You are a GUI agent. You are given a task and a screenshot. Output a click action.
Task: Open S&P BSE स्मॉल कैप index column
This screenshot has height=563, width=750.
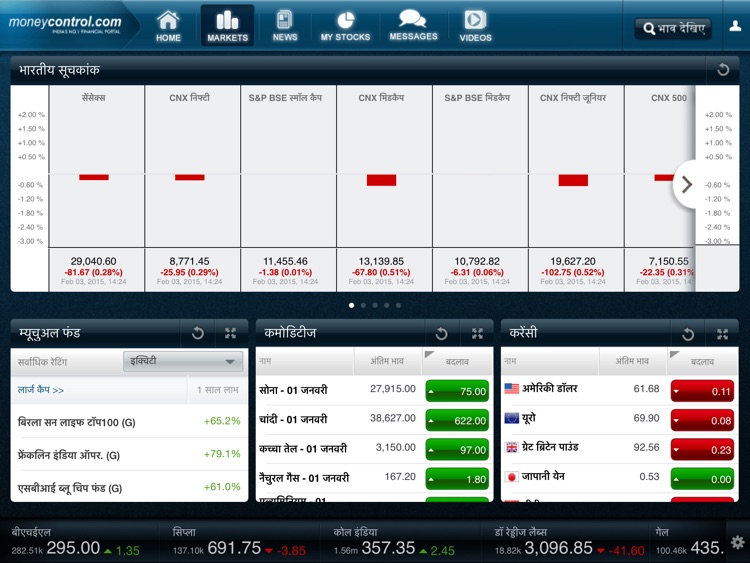[288, 188]
